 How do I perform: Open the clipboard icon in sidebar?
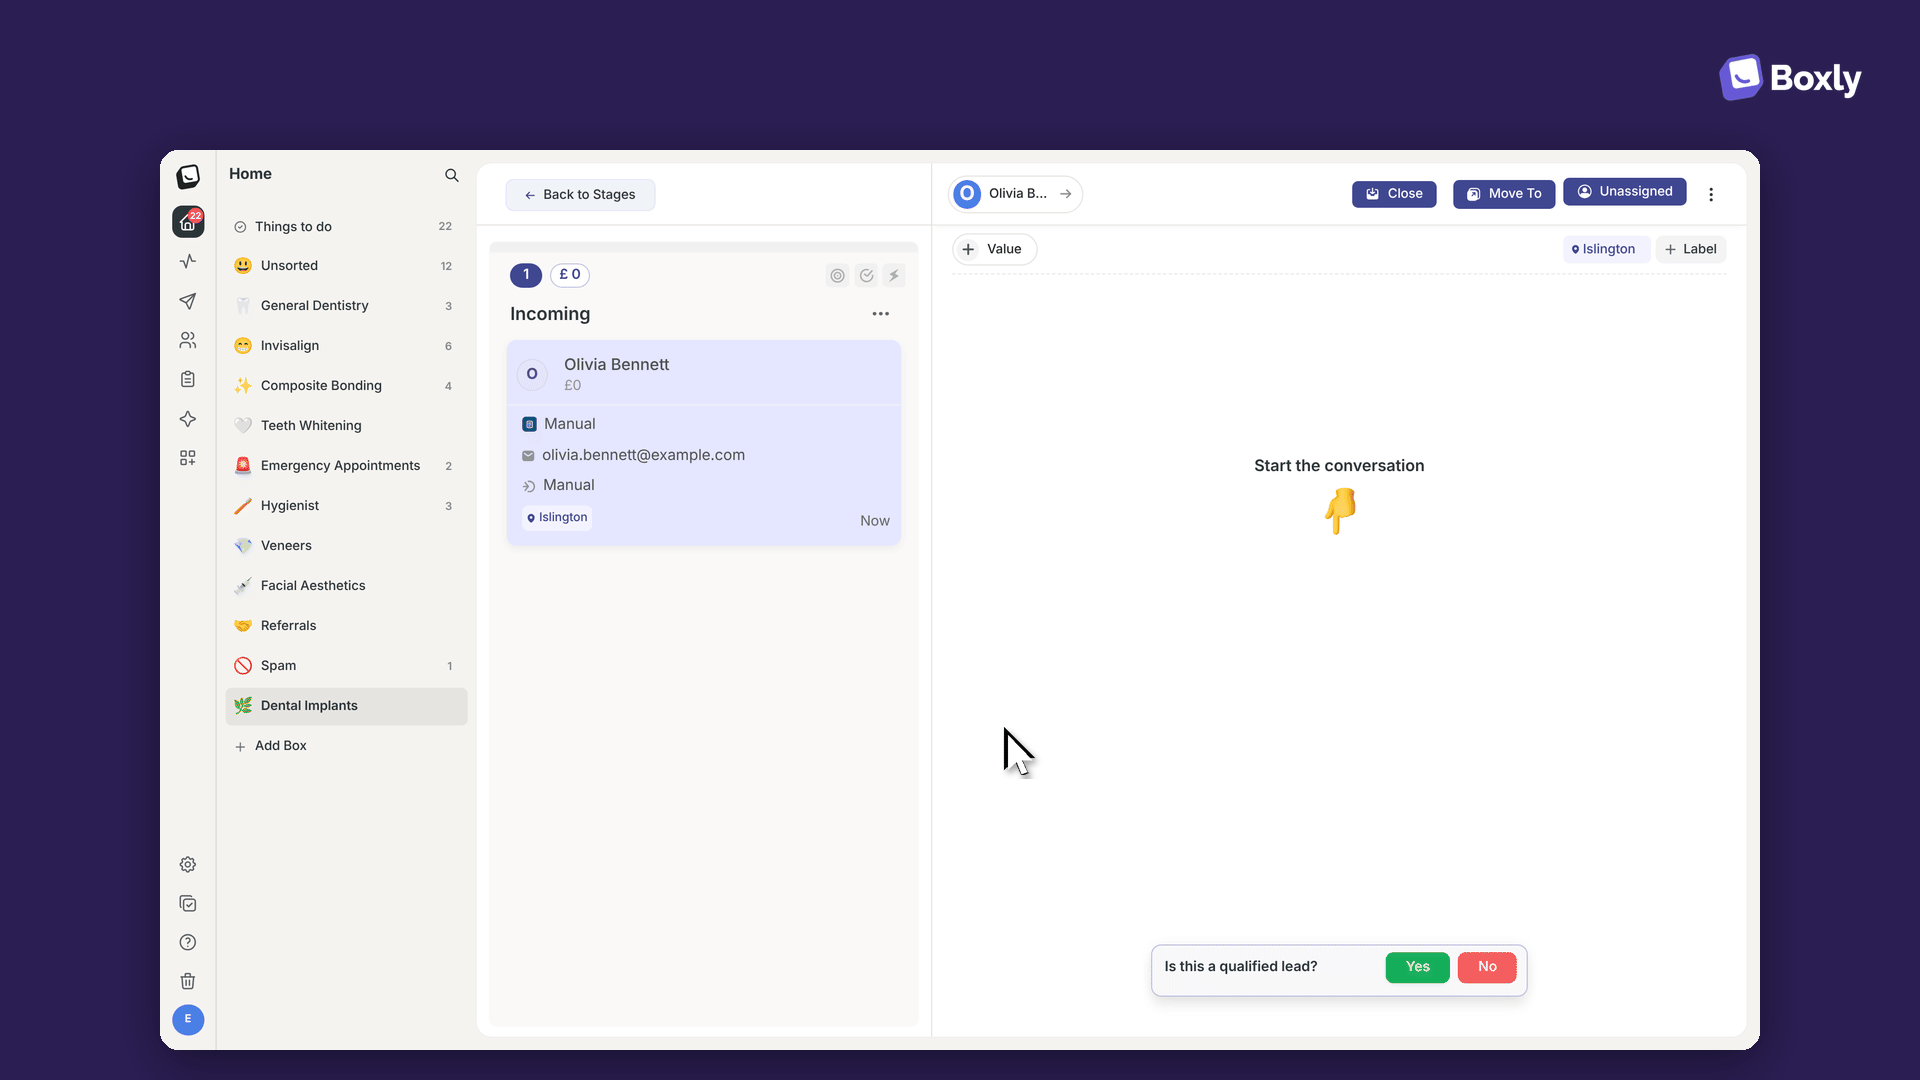pos(188,380)
